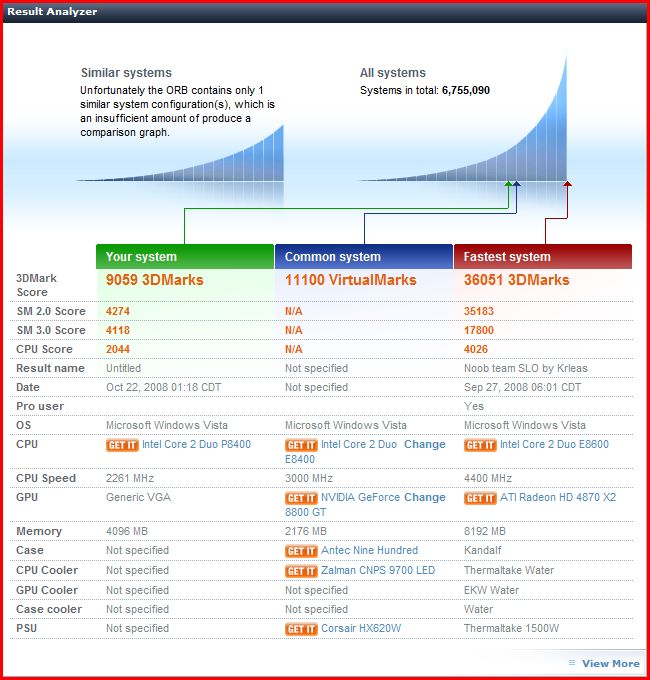Viewport: 650px width, 680px height.
Task: Click the SM 3.0 Score value 4118
Action: pos(118,330)
